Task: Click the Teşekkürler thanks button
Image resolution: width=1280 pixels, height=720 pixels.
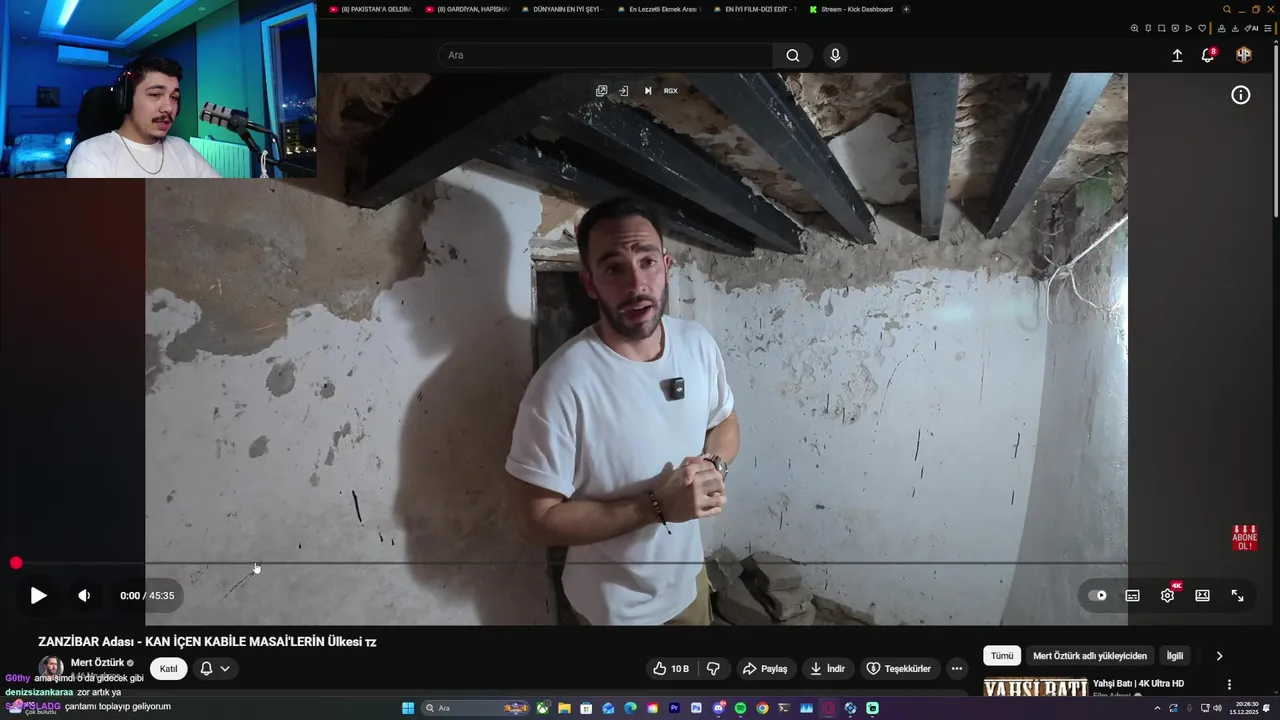Action: tap(898, 668)
